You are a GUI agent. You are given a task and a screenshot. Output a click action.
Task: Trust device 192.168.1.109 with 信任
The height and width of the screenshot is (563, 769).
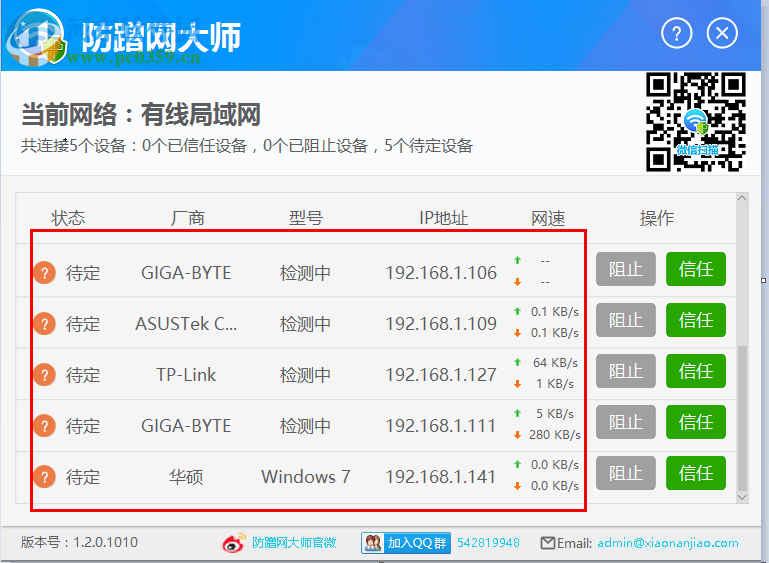point(696,320)
